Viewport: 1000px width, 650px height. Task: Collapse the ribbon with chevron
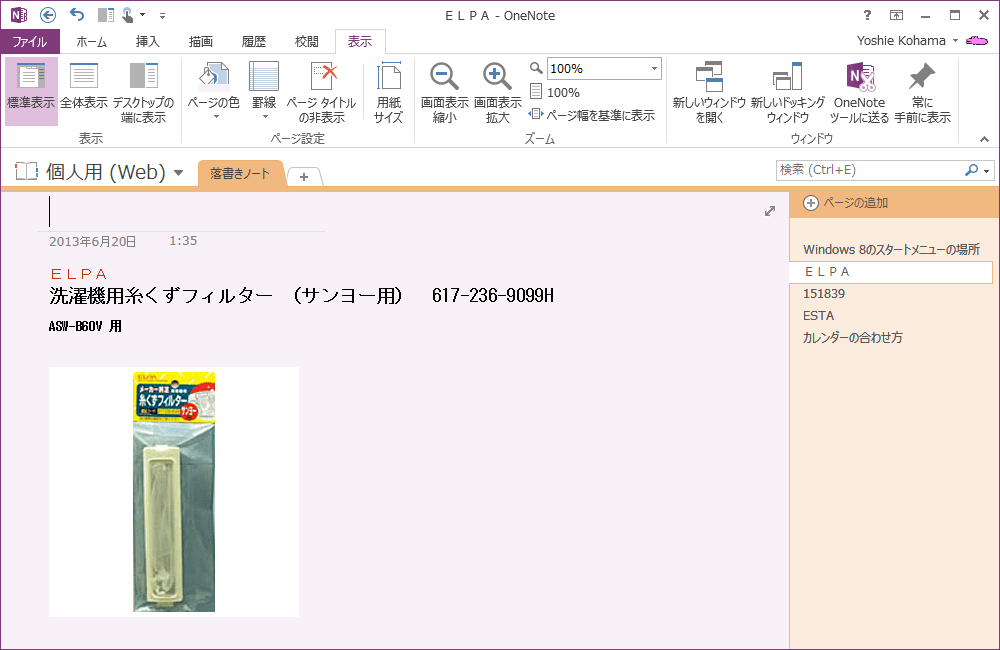tap(984, 139)
